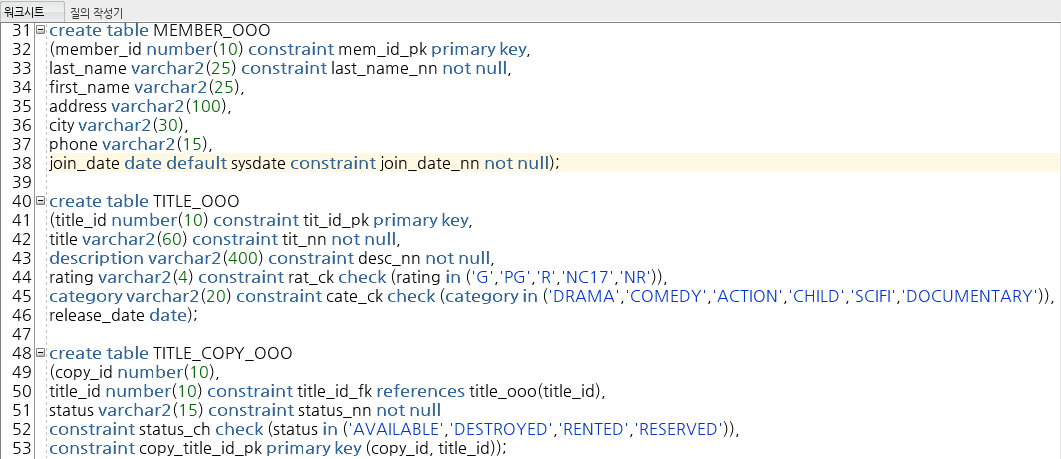1061x459 pixels.
Task: Click copy_id number(10) on line 49
Action: coord(134,372)
